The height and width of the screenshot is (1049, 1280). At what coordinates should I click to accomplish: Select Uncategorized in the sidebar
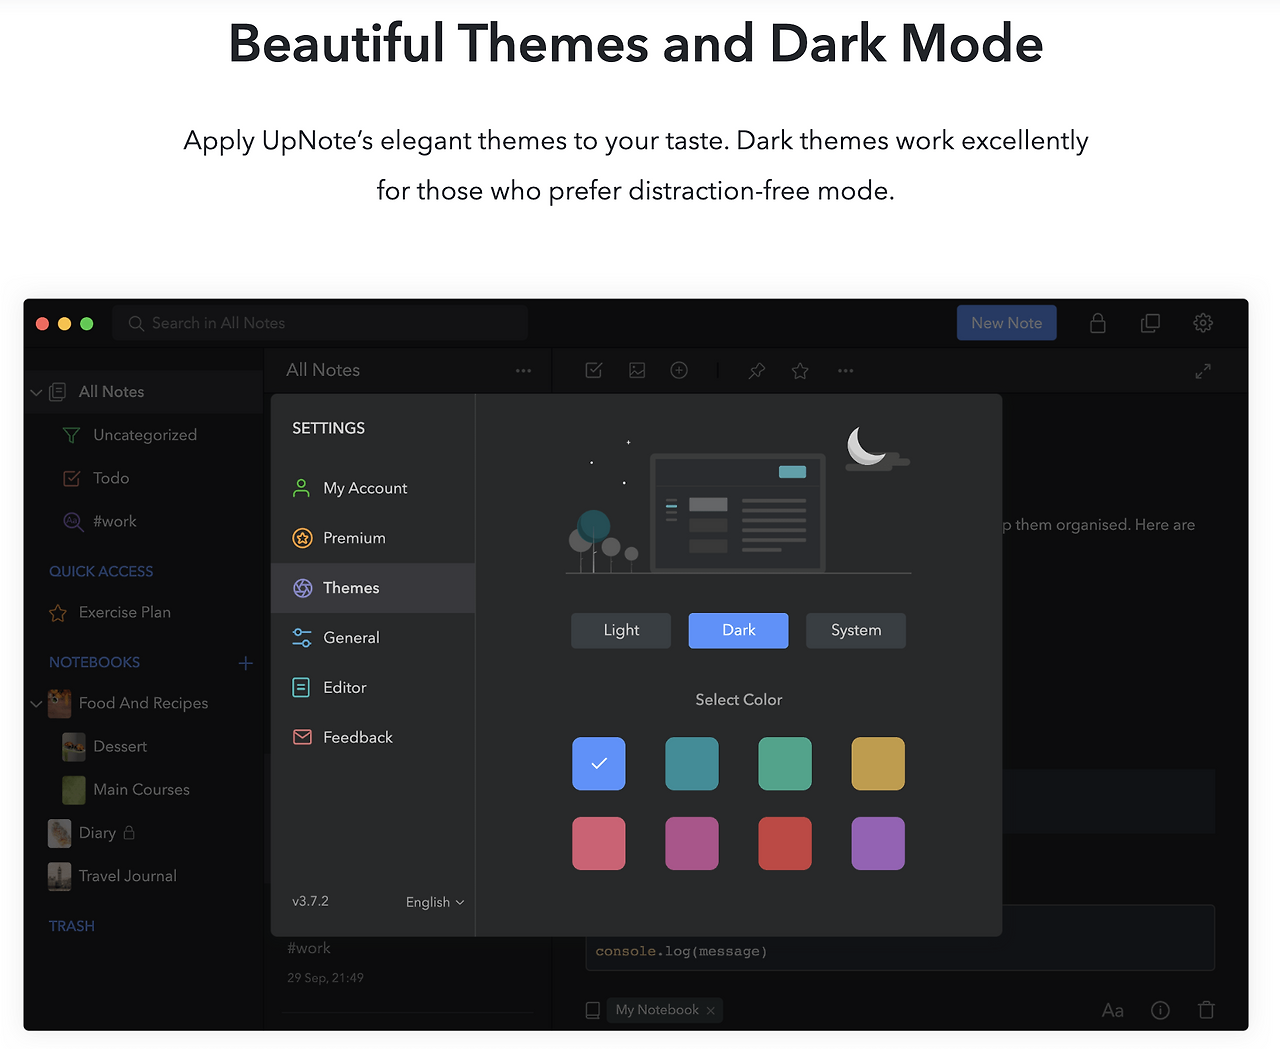[145, 435]
